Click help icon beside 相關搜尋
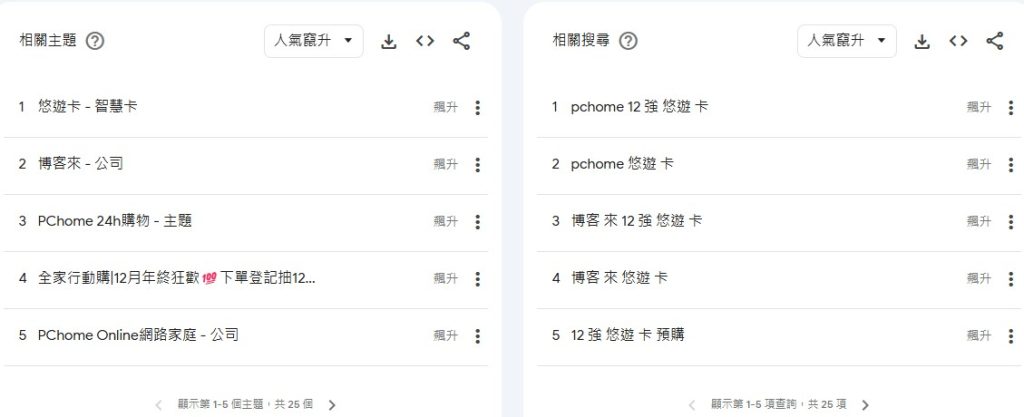1024x417 pixels. click(x=628, y=41)
